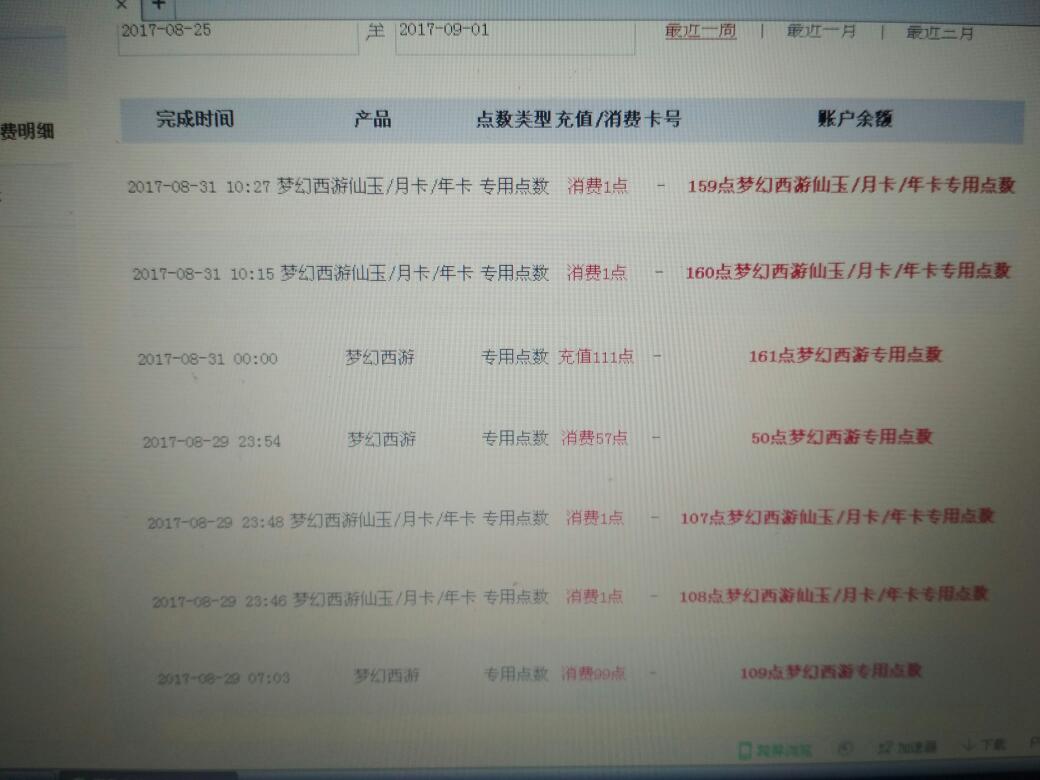Viewport: 1040px width, 780px height.
Task: Filter records by 最近一月
Action: click(821, 31)
